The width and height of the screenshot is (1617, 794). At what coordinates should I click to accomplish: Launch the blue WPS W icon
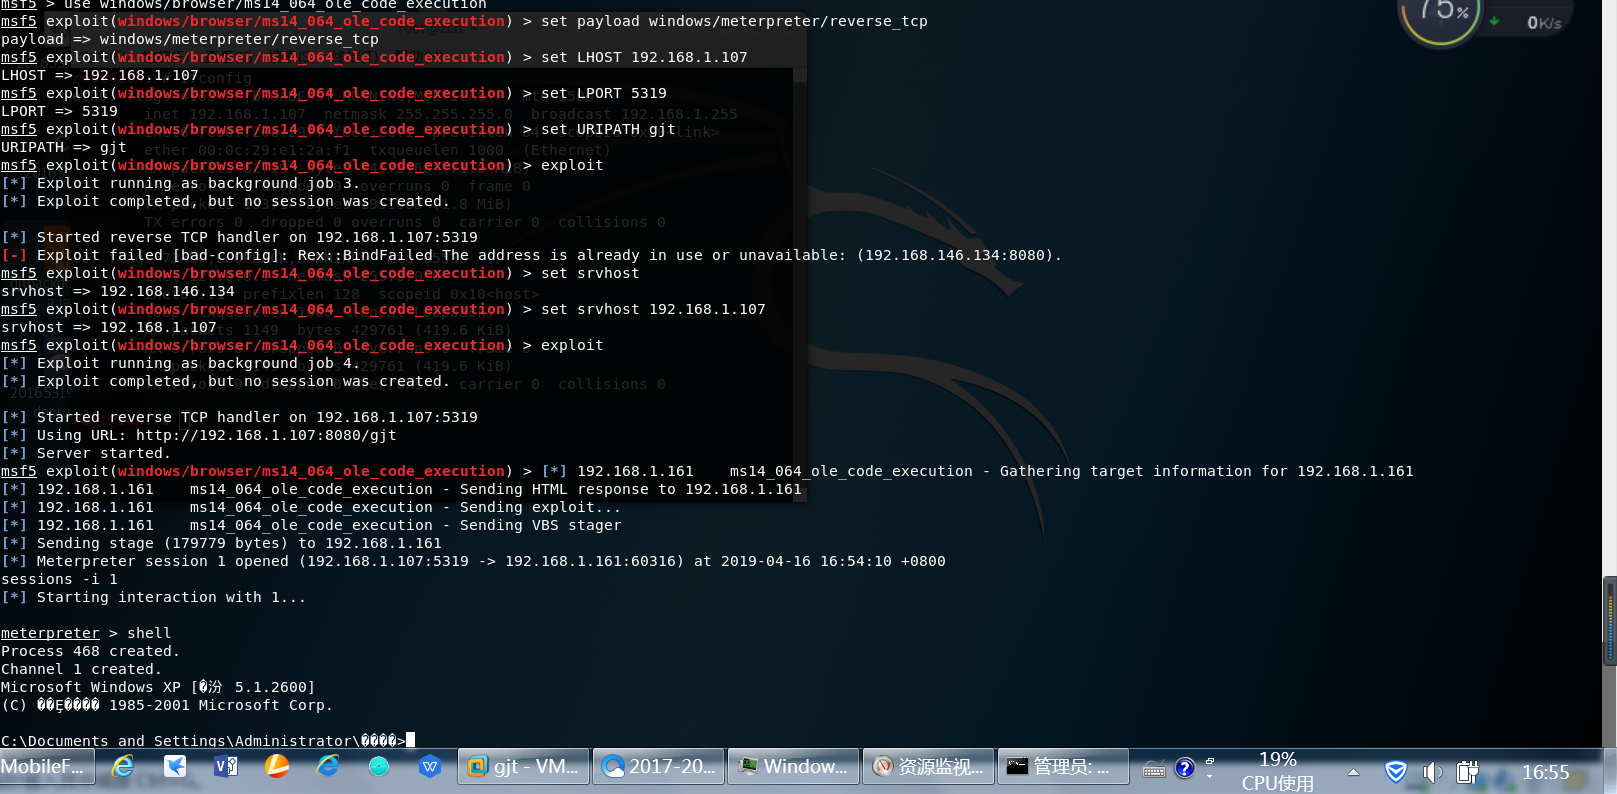tap(430, 767)
